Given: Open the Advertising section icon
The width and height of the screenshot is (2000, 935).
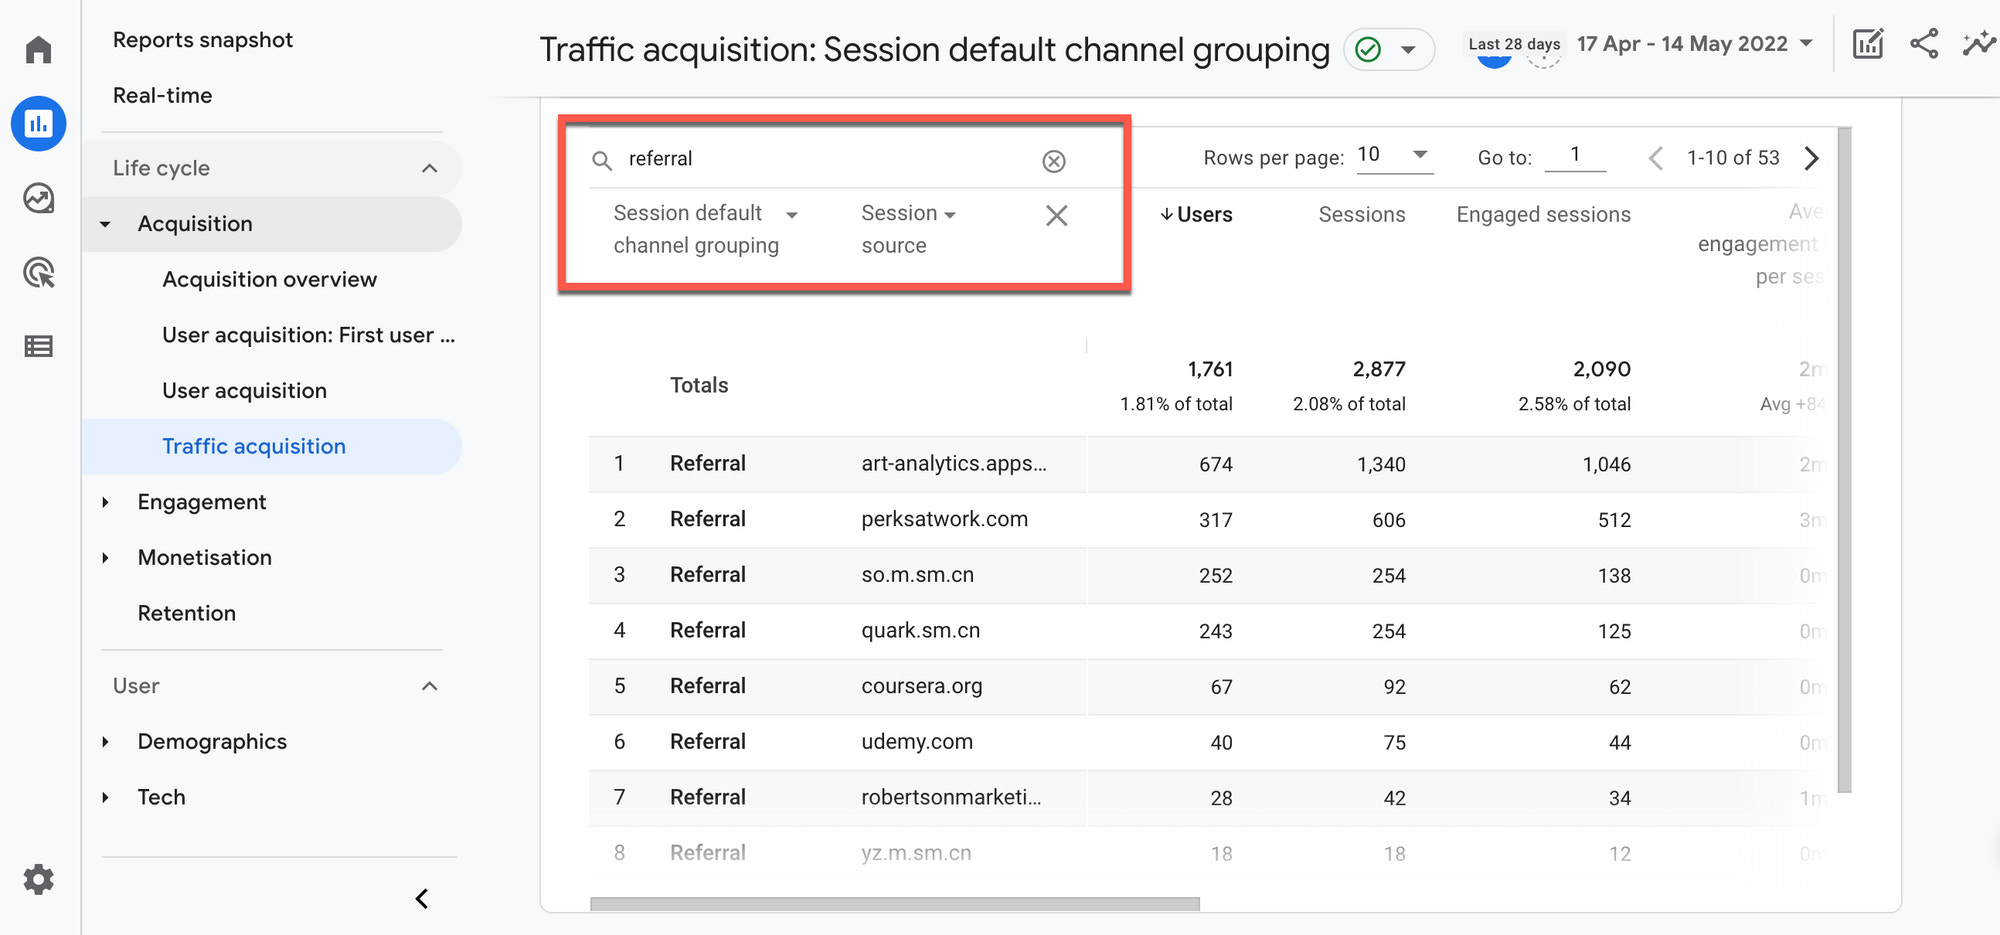Looking at the screenshot, I should tap(38, 273).
